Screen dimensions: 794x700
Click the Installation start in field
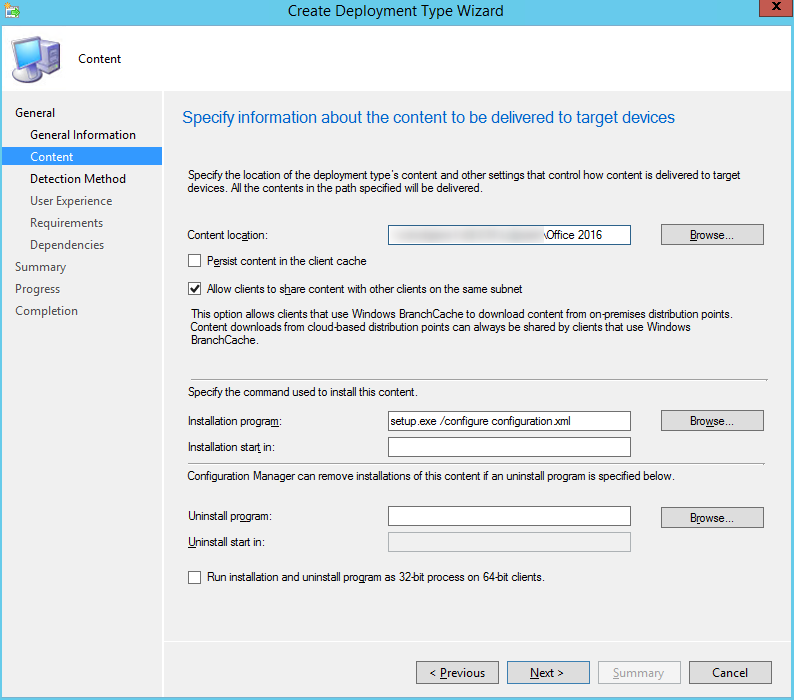click(x=509, y=447)
